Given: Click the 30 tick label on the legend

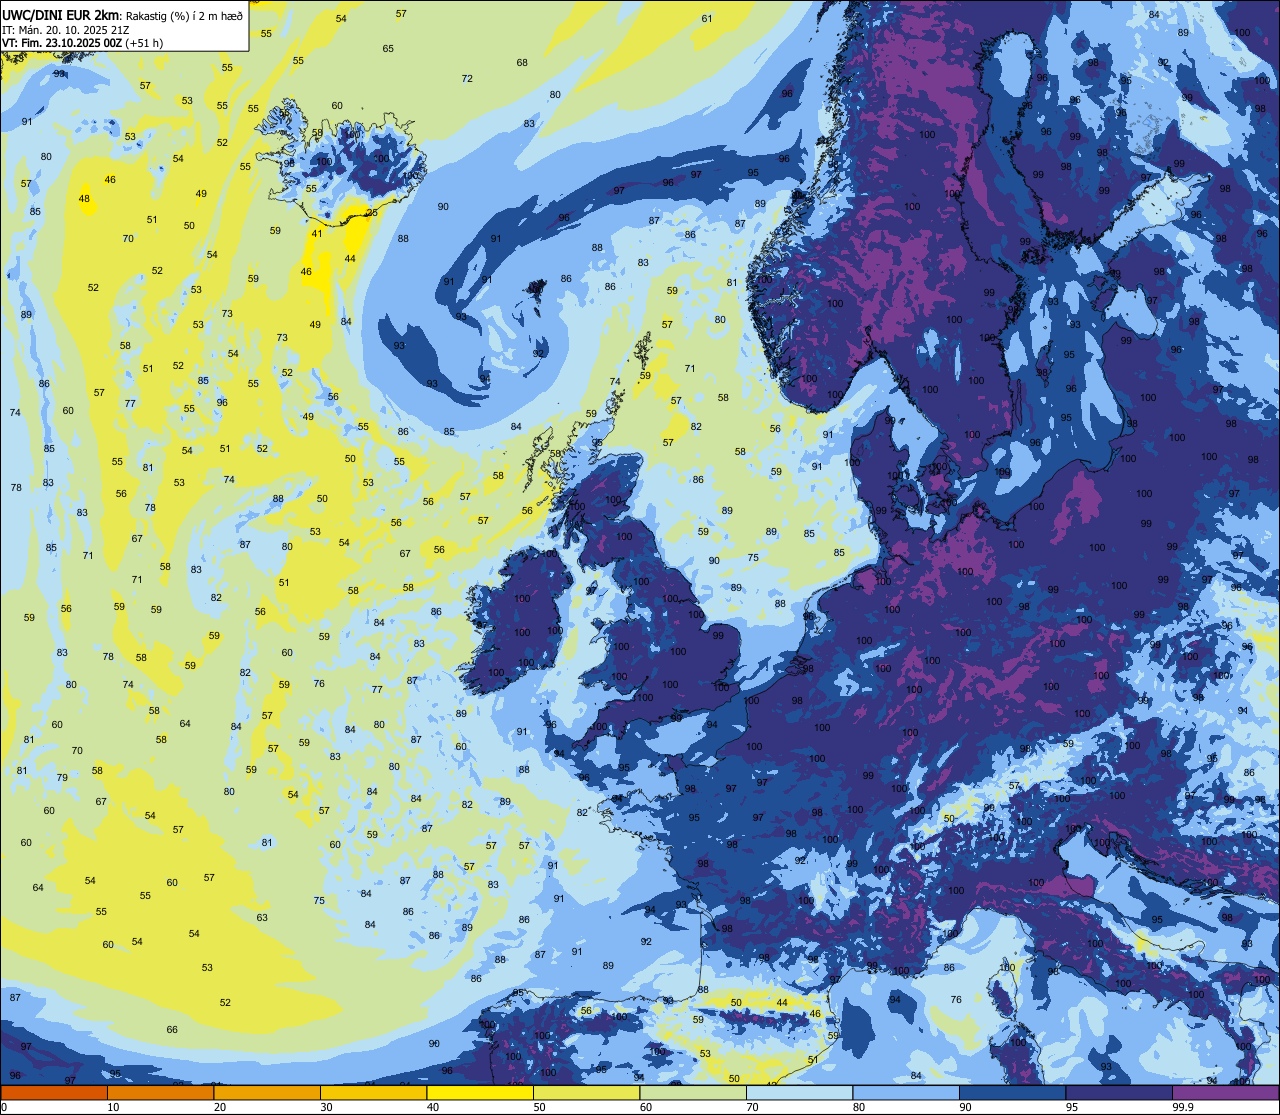Looking at the screenshot, I should pos(326,1107).
